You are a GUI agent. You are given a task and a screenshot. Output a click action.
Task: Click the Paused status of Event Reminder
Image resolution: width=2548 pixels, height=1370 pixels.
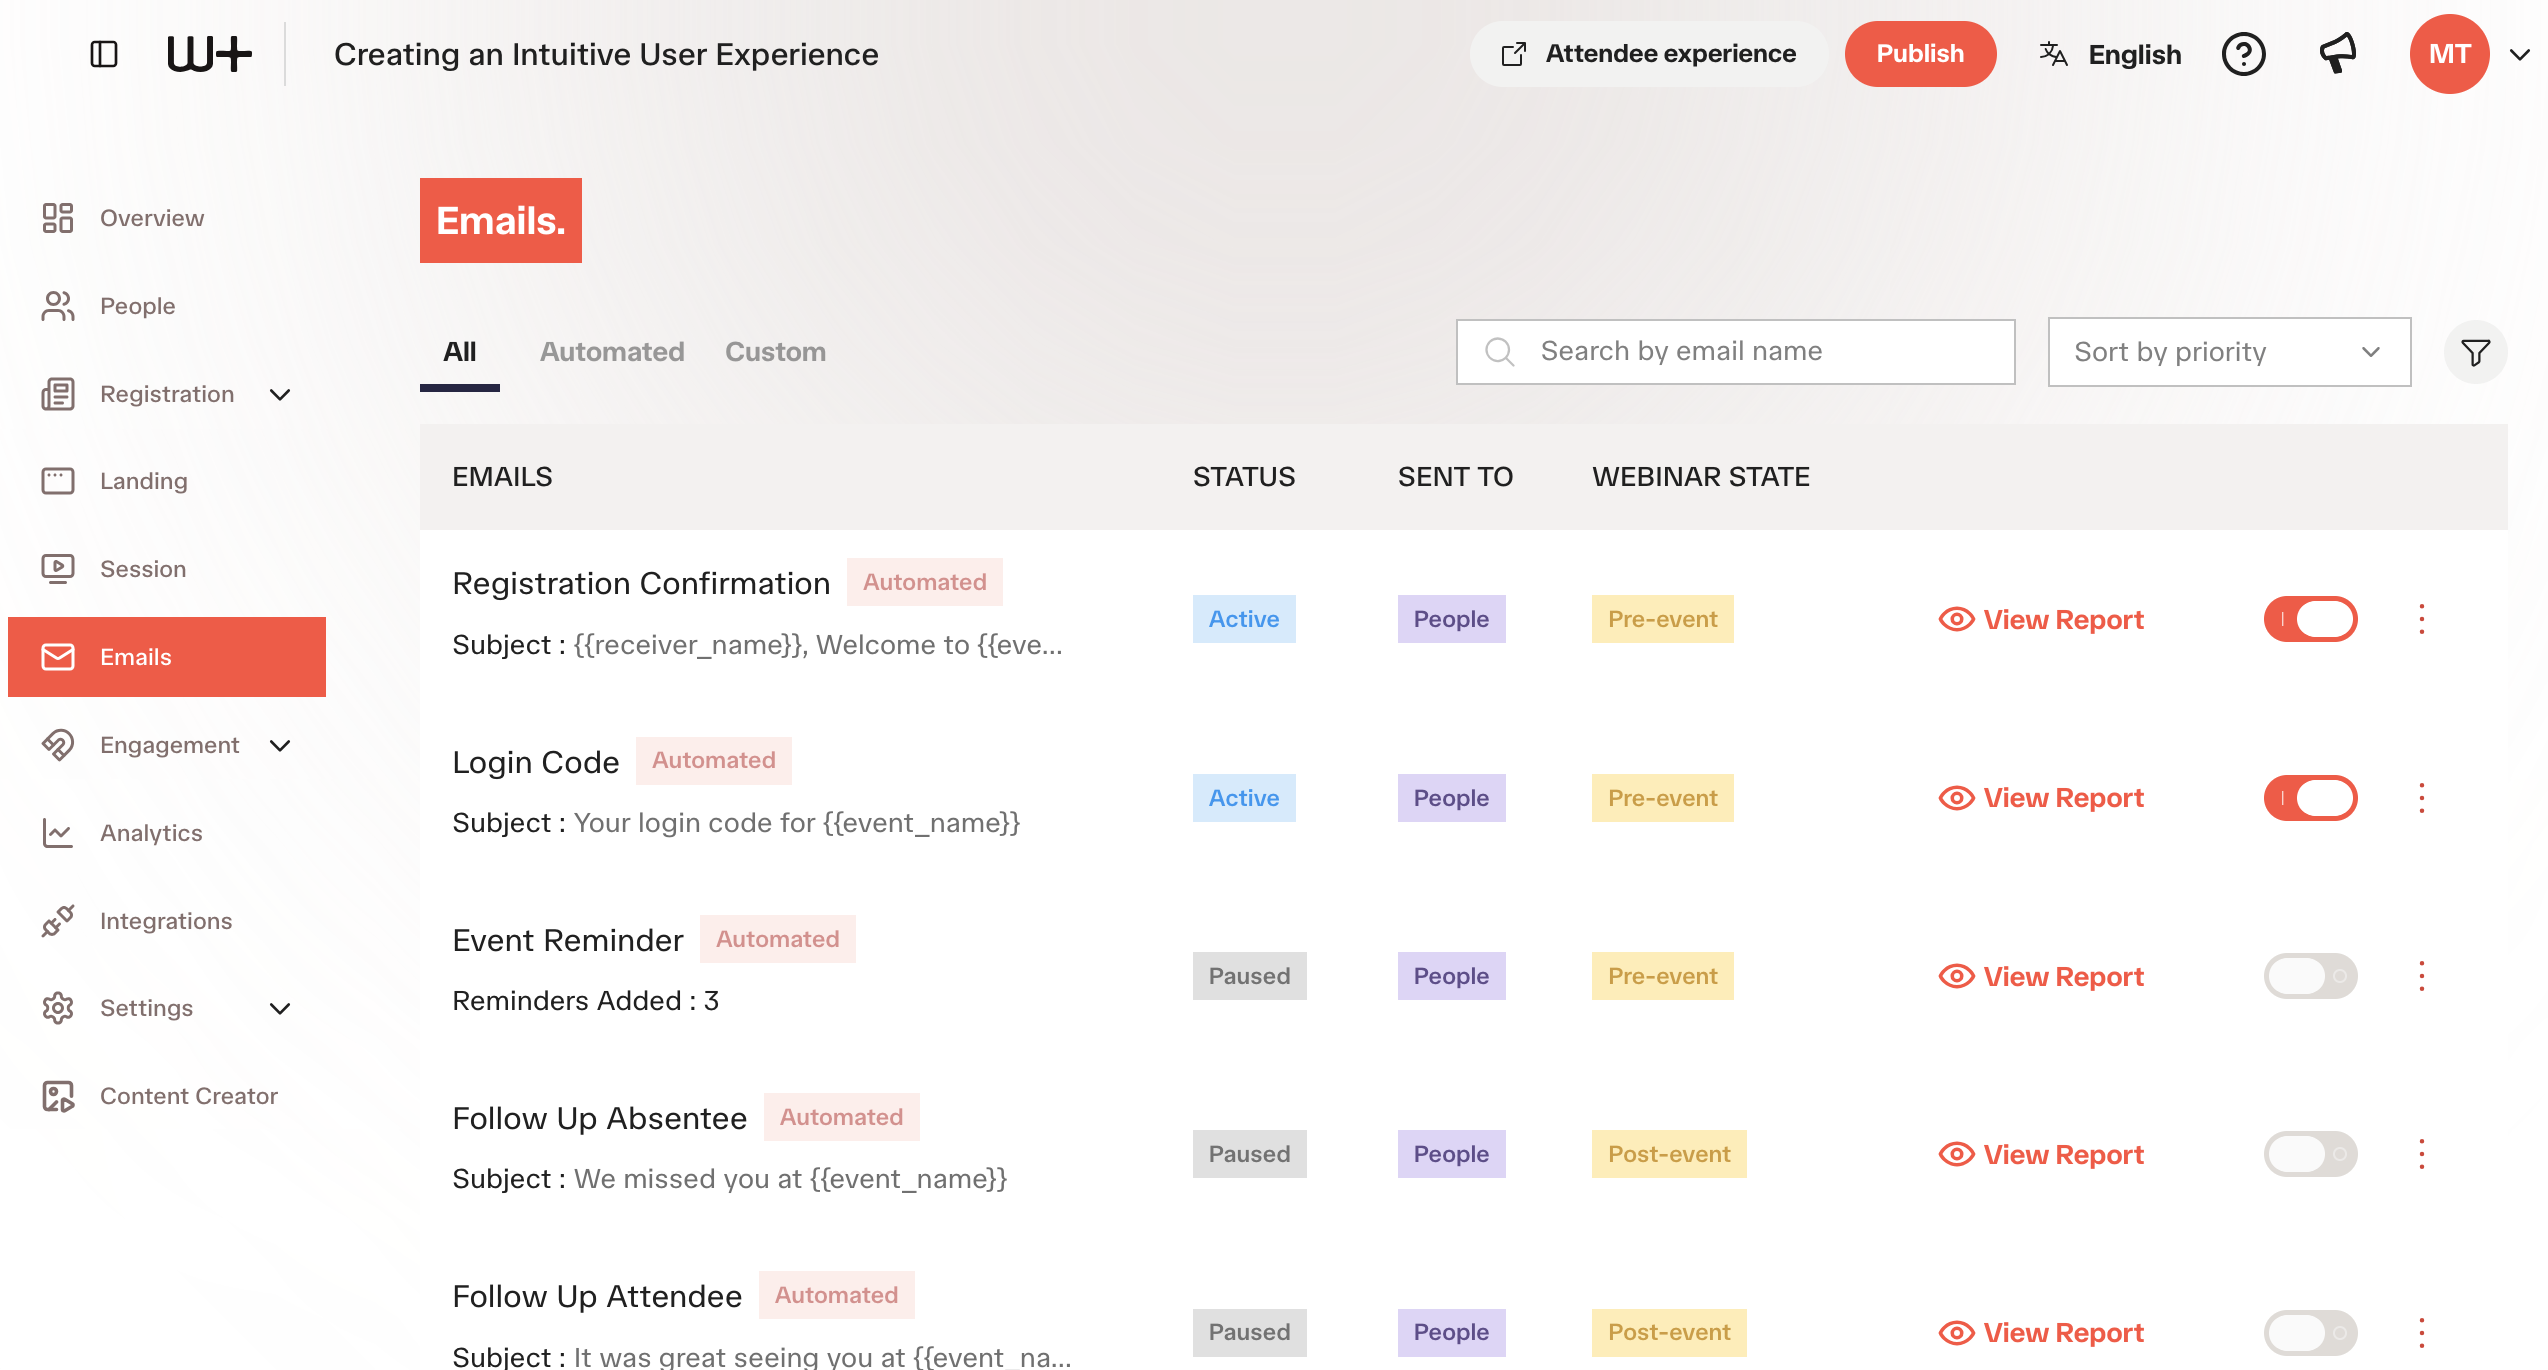1249,976
